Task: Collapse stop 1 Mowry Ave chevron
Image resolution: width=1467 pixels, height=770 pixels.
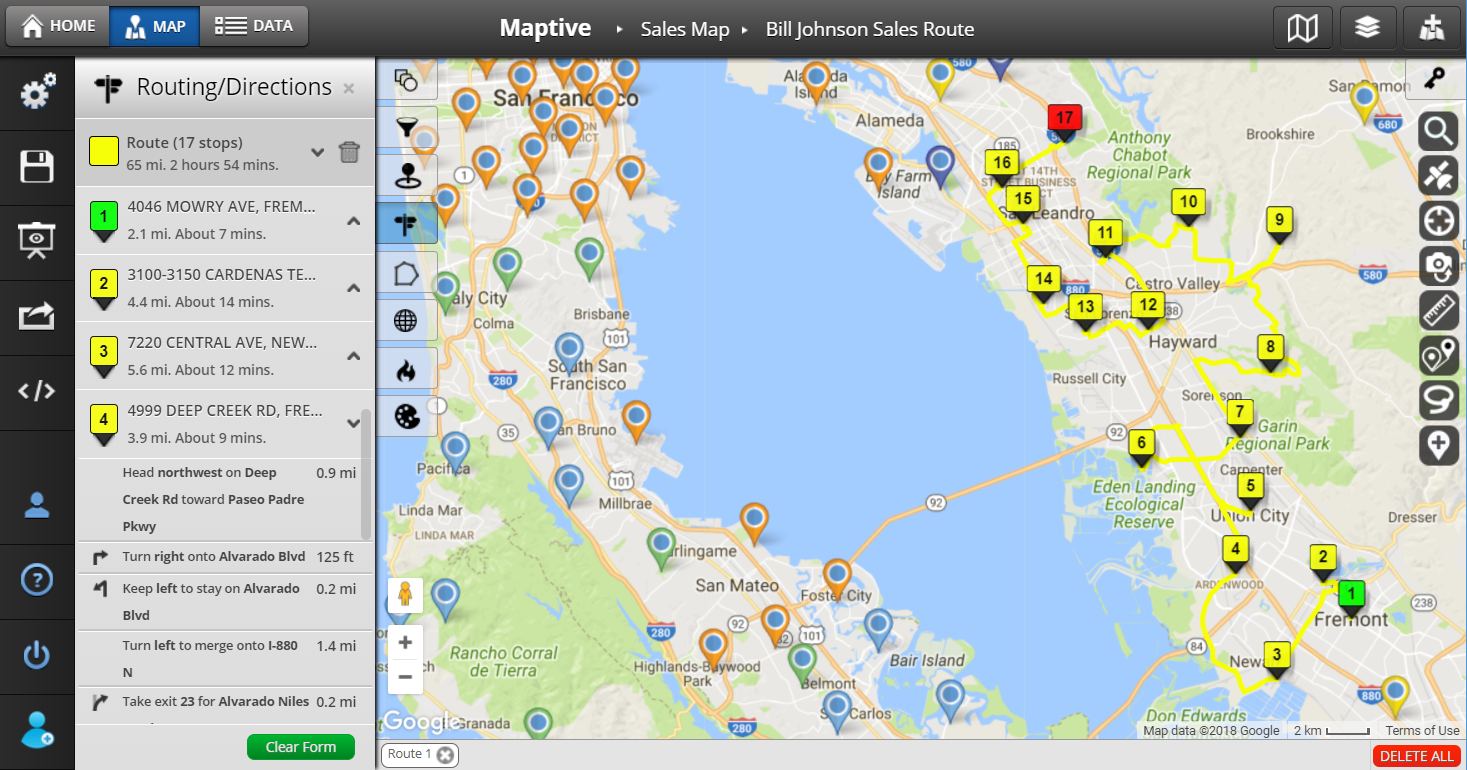Action: (353, 220)
